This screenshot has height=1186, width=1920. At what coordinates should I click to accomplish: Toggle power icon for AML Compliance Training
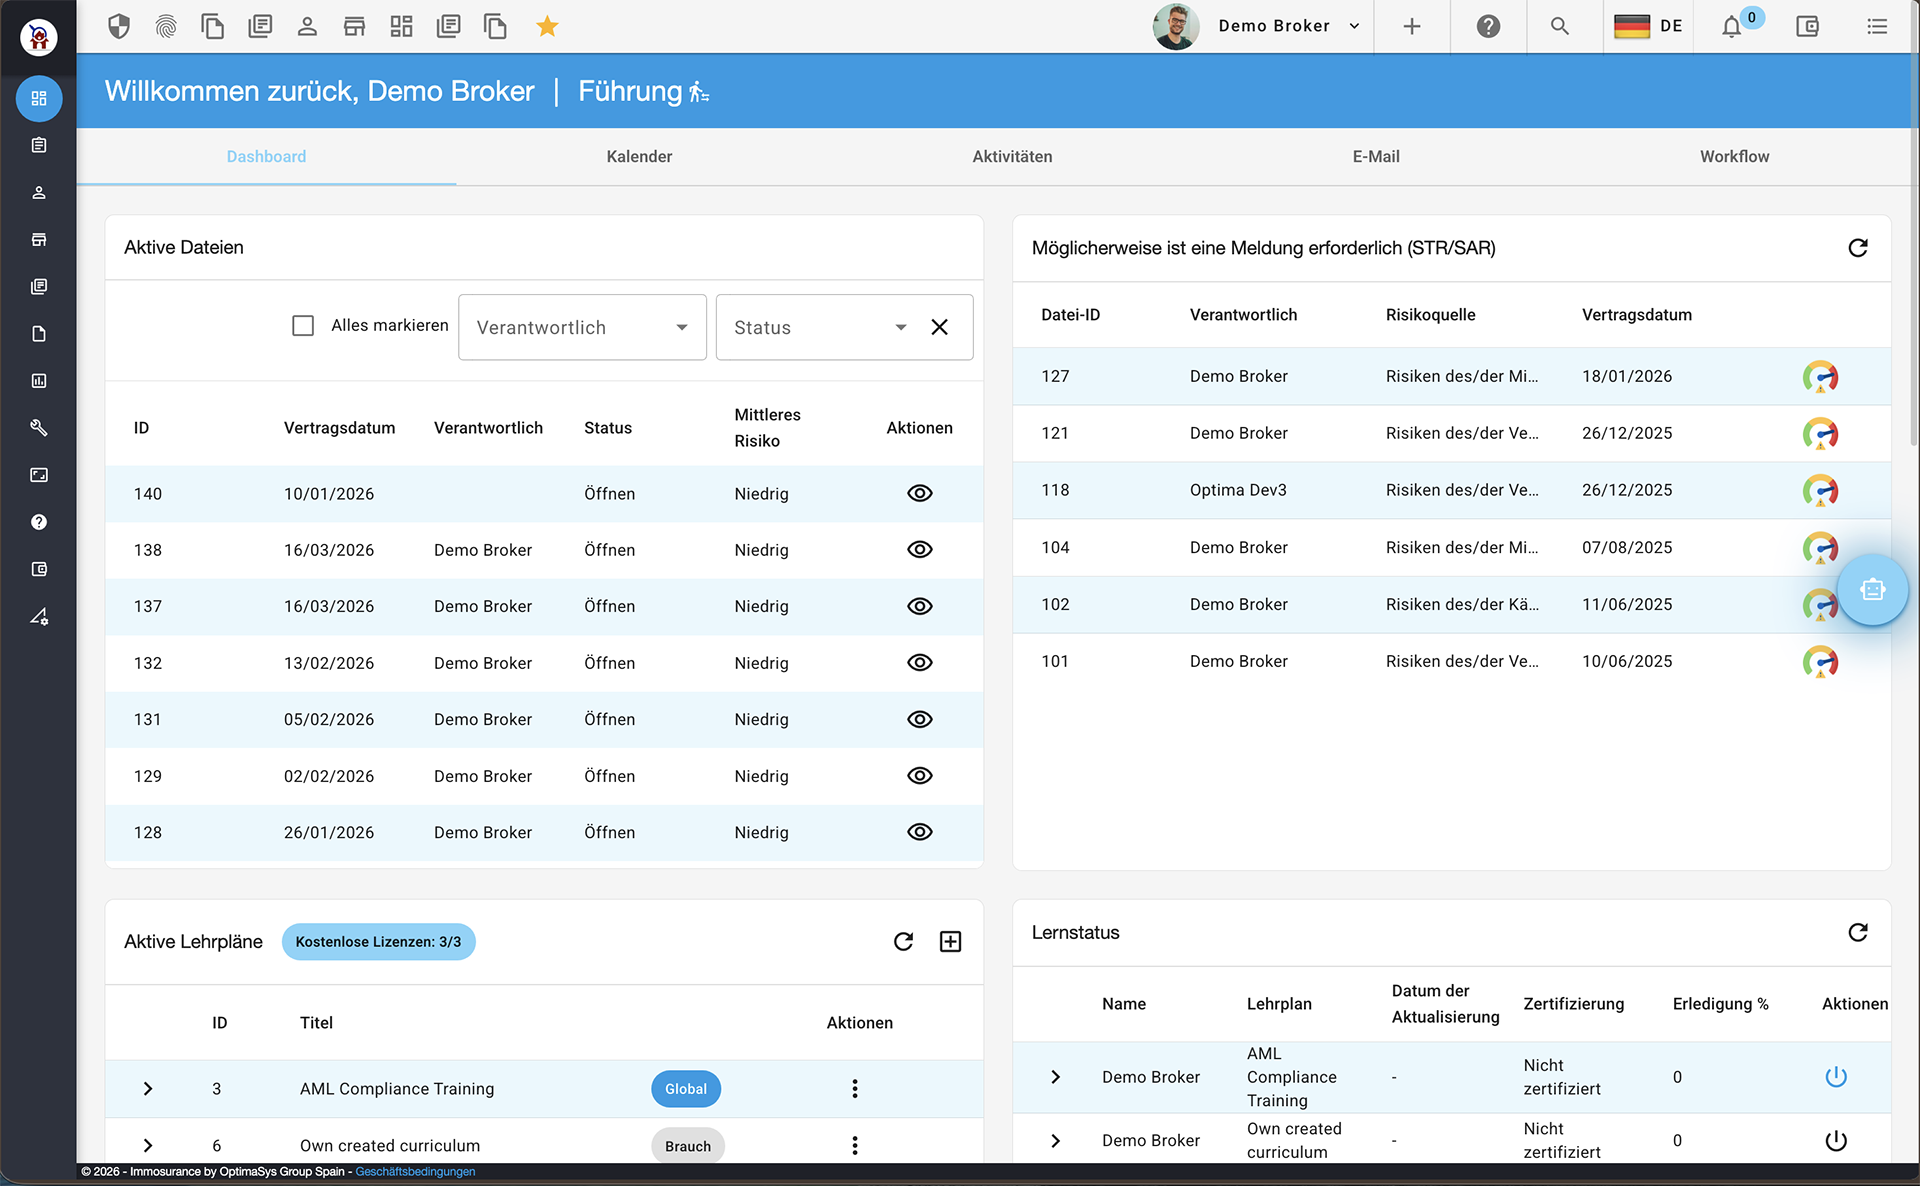click(1835, 1077)
